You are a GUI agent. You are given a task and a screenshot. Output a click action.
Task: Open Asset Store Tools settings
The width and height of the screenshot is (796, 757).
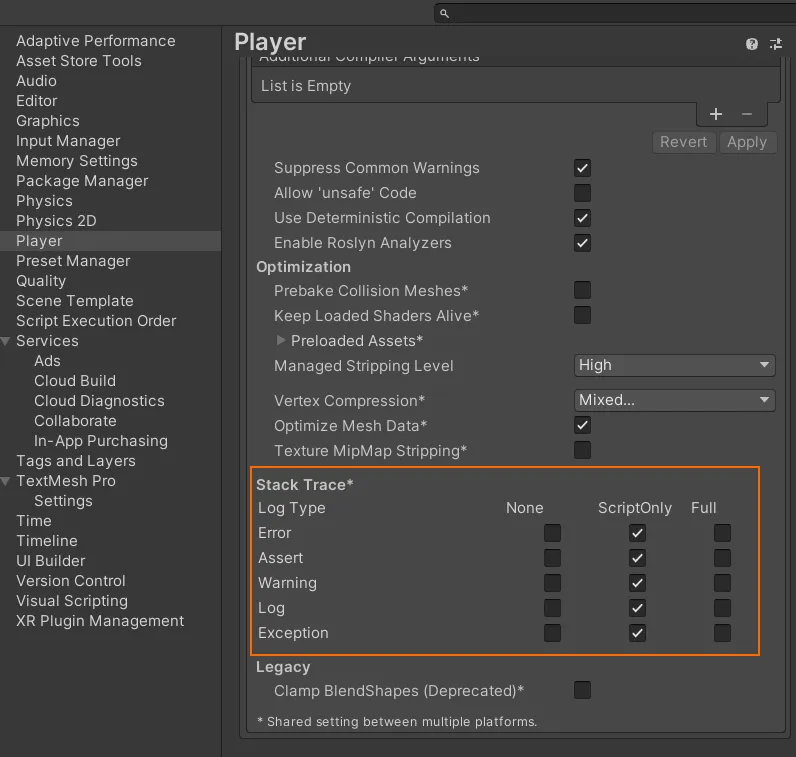pos(79,61)
